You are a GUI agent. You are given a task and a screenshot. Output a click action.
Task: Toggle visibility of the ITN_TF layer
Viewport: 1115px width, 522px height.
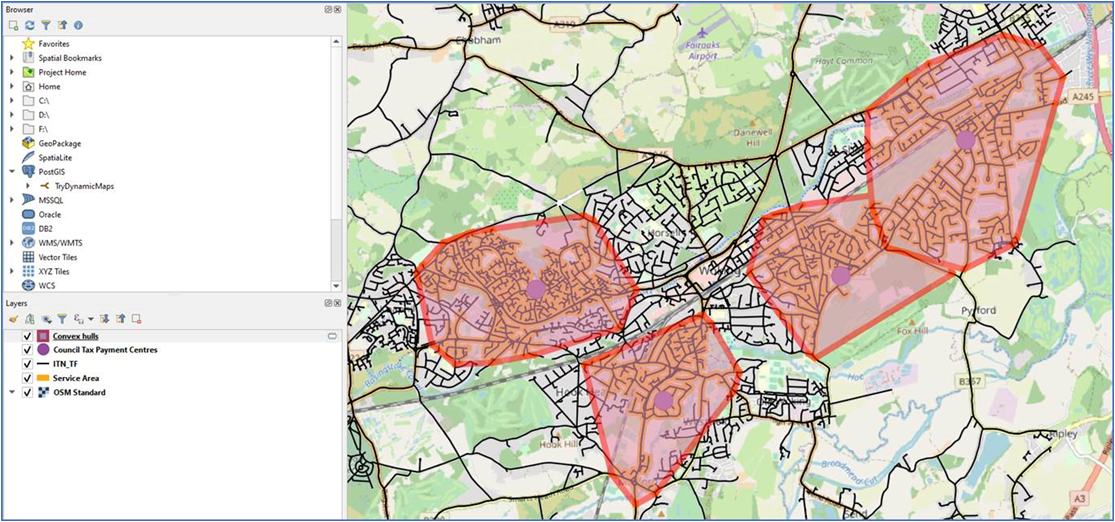pos(27,364)
